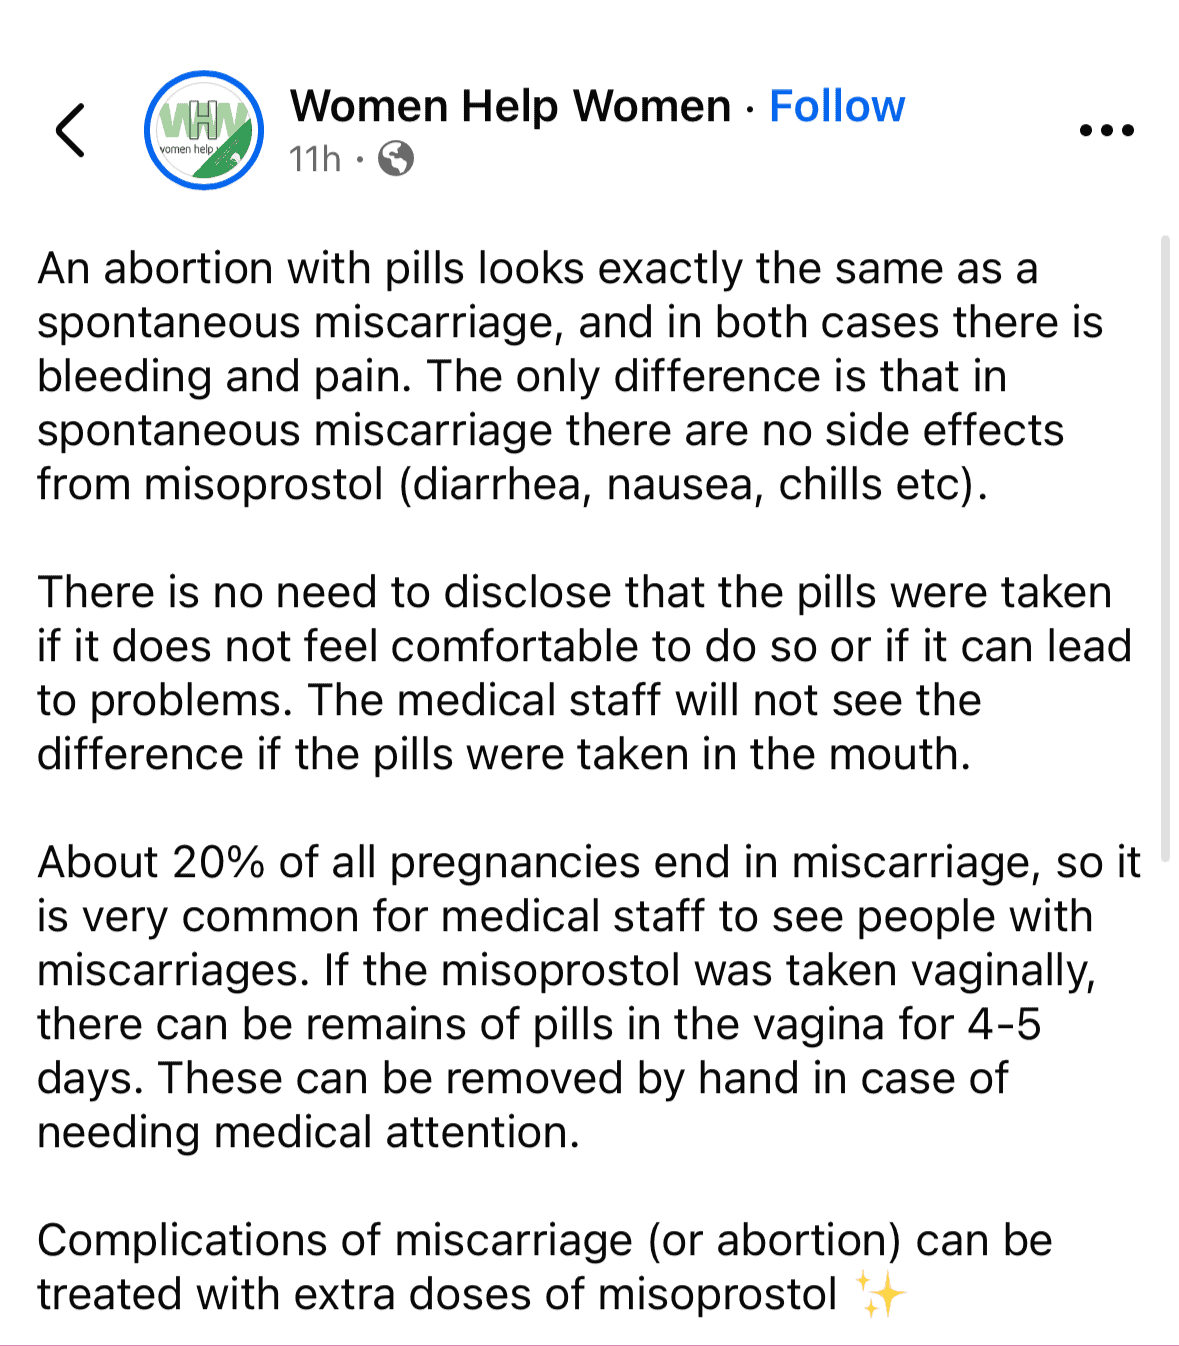
Task: Follow the Women Help Women page
Action: click(x=837, y=106)
